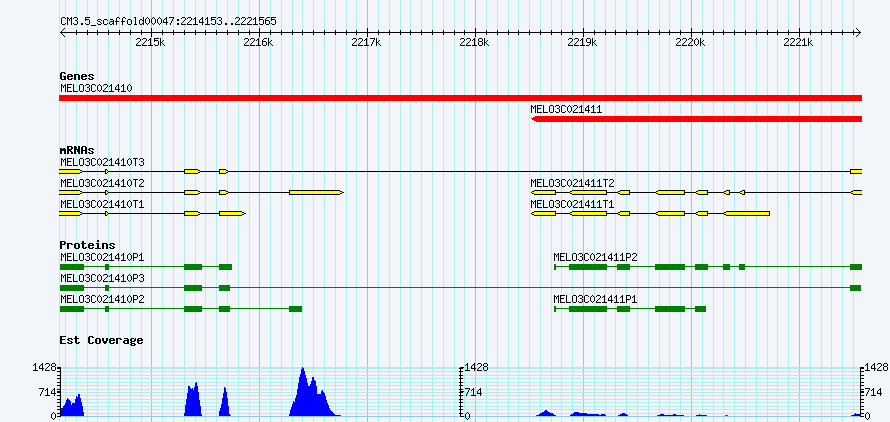Select the MELO3C021410T1 transcript label
890x422 pixels.
[x=102, y=204]
